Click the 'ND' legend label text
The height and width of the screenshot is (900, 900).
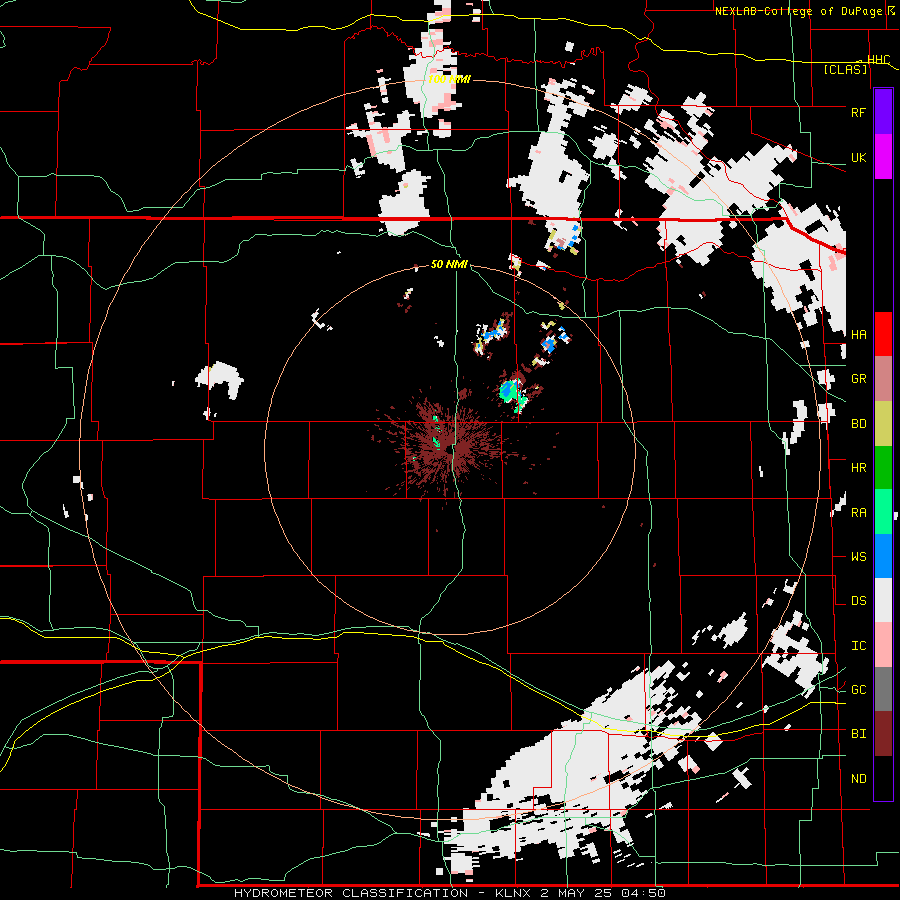pos(858,778)
